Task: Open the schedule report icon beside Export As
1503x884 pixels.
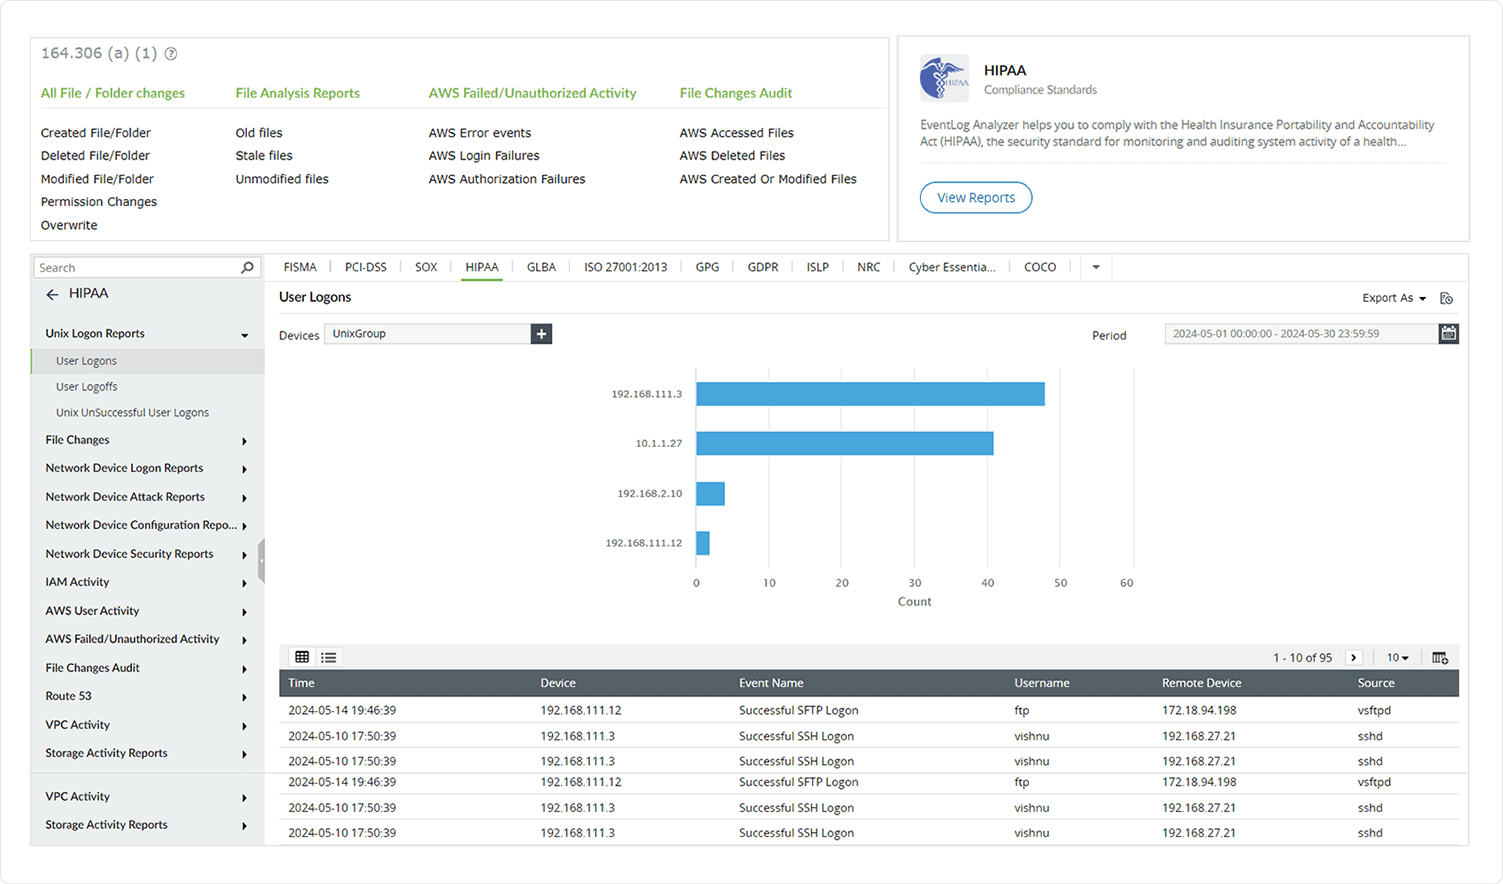Action: coord(1447,297)
